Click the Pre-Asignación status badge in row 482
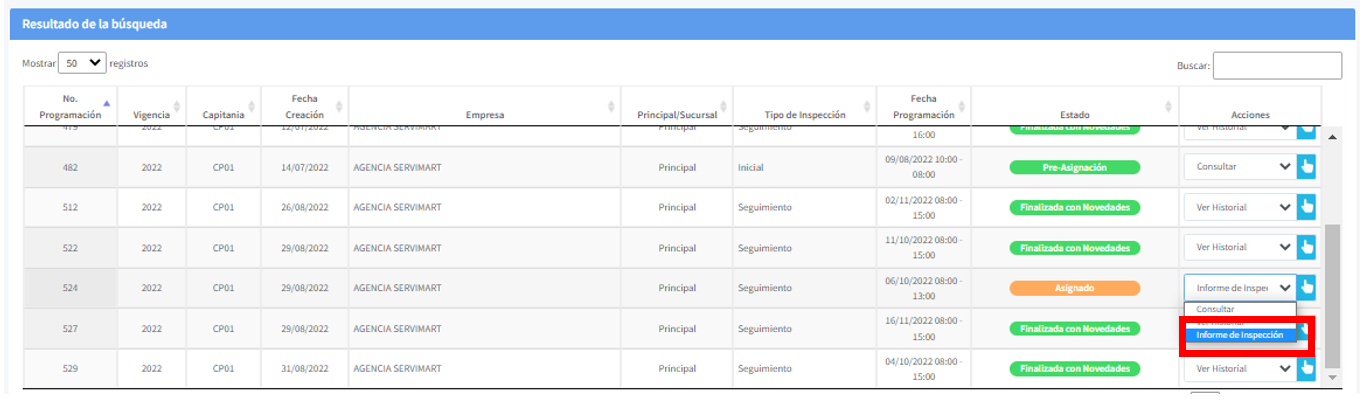The image size is (1364, 406). [x=1074, y=167]
